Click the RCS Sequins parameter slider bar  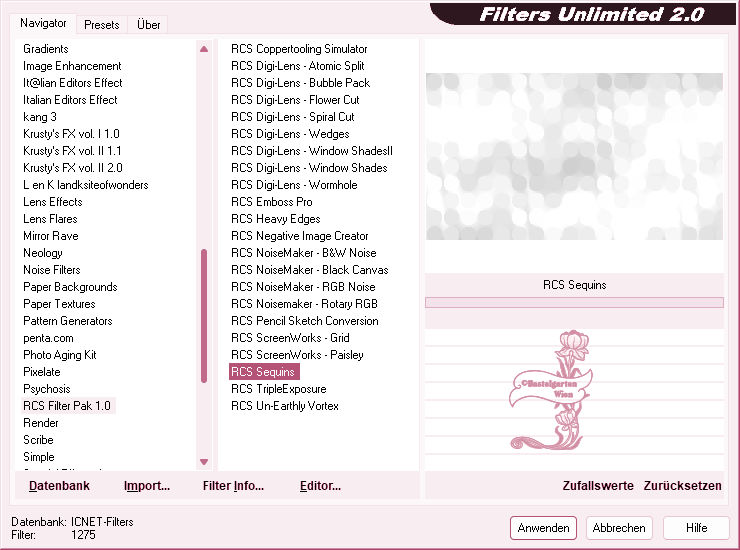coord(574,302)
